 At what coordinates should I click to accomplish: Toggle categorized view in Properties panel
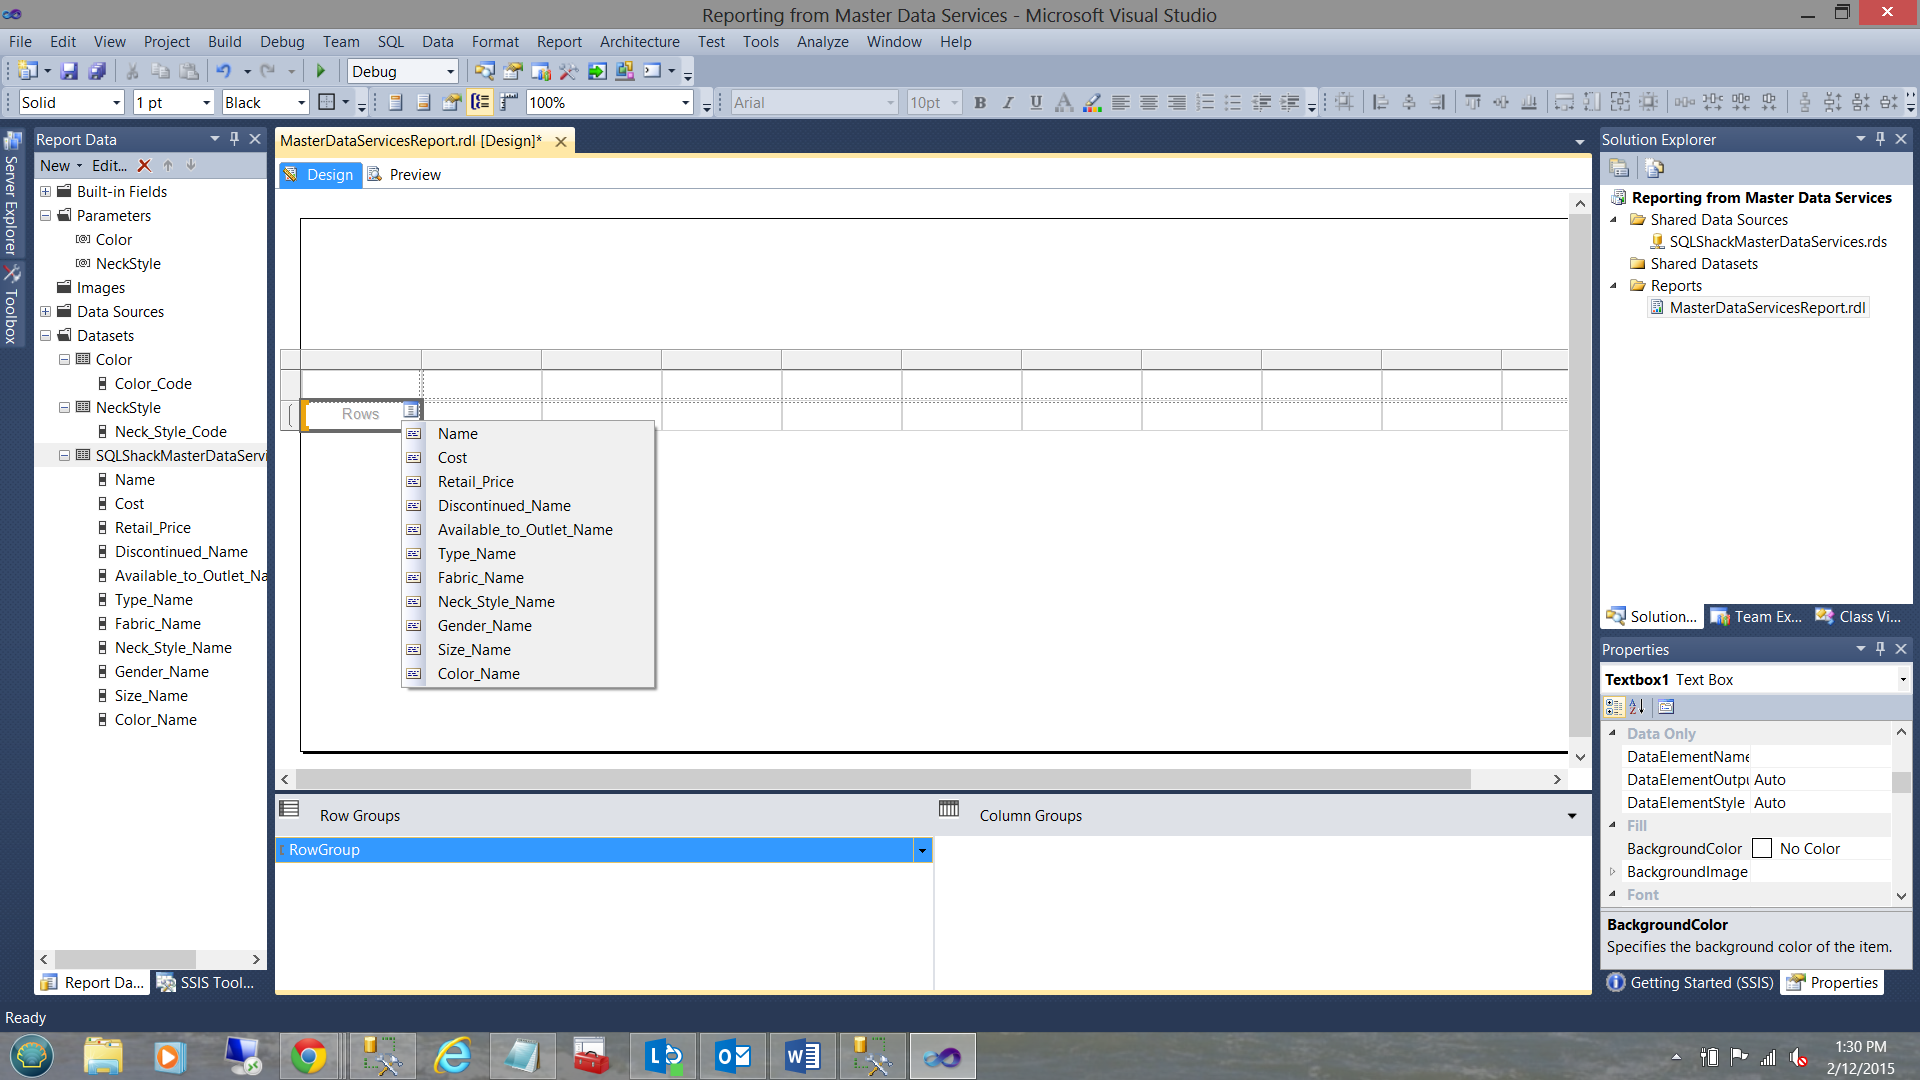pyautogui.click(x=1614, y=707)
